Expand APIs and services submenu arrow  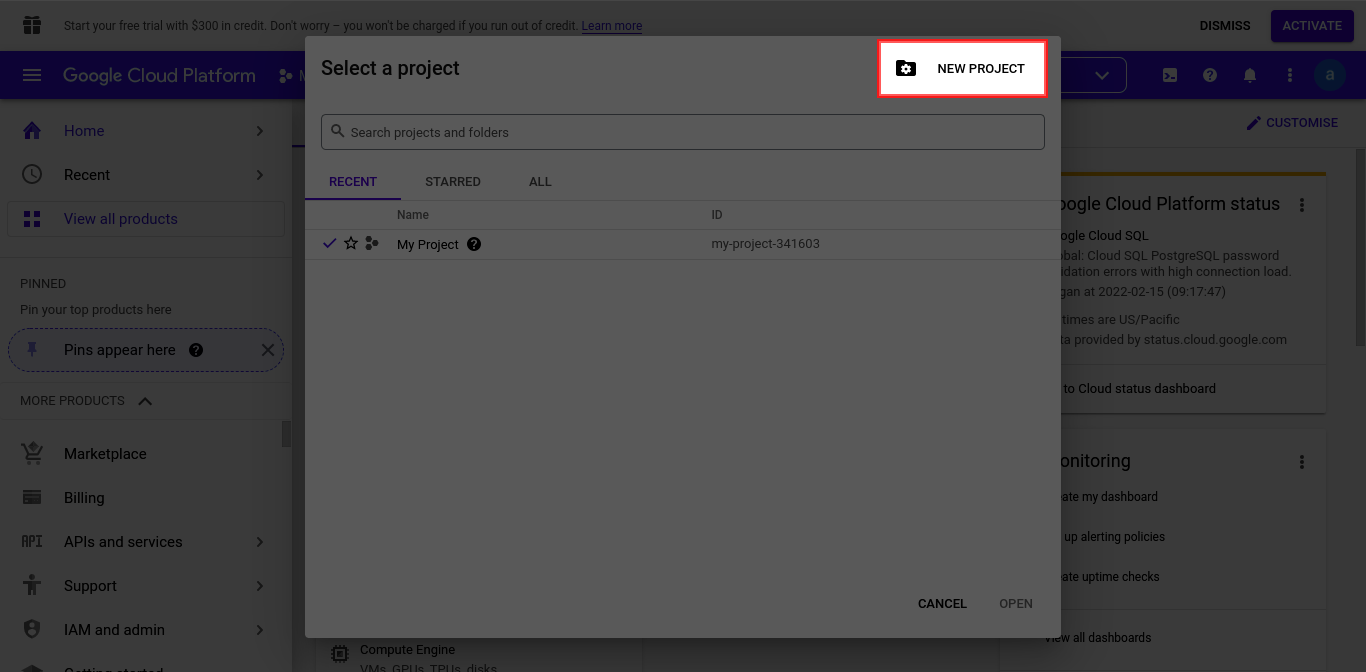click(260, 542)
